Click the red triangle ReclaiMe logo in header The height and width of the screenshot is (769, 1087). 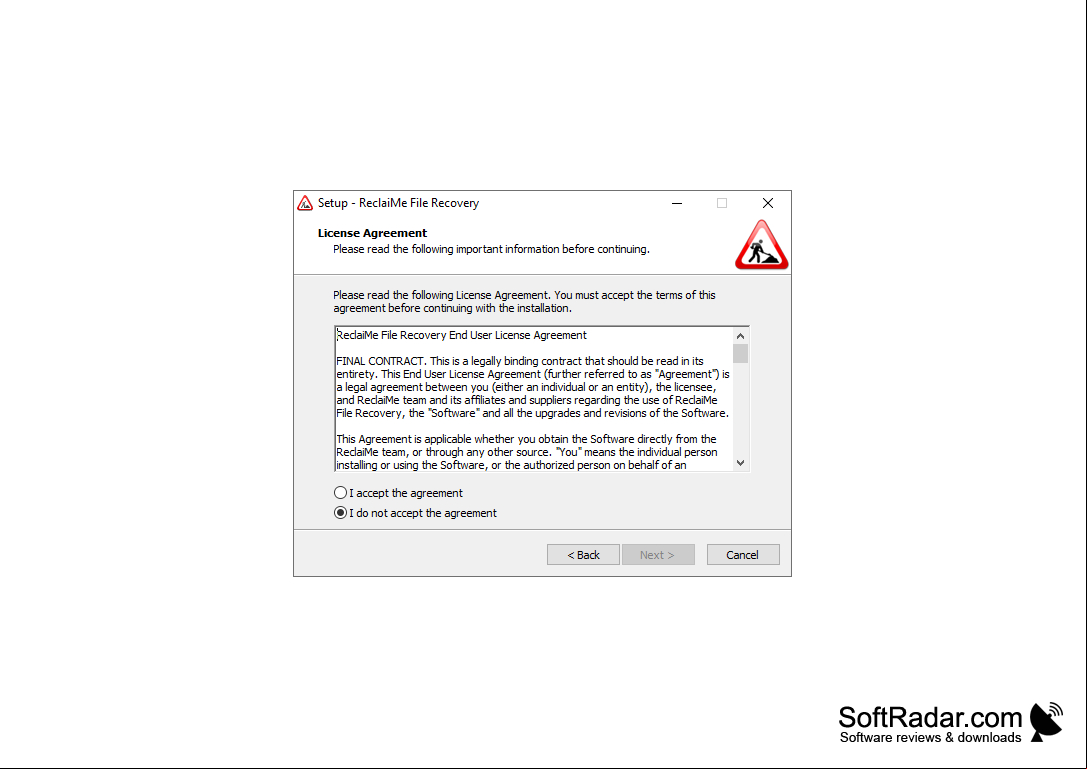761,245
